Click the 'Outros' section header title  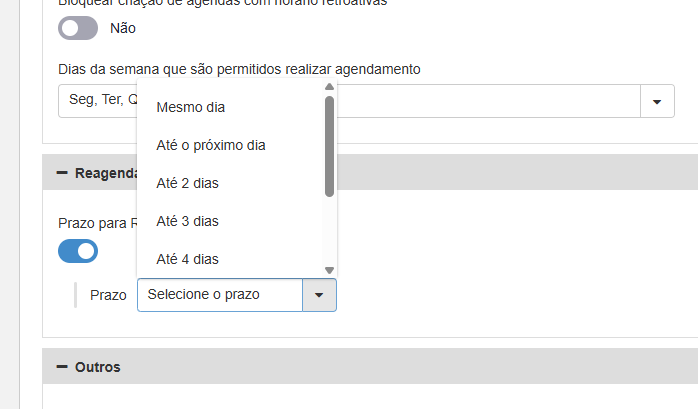[98, 367]
